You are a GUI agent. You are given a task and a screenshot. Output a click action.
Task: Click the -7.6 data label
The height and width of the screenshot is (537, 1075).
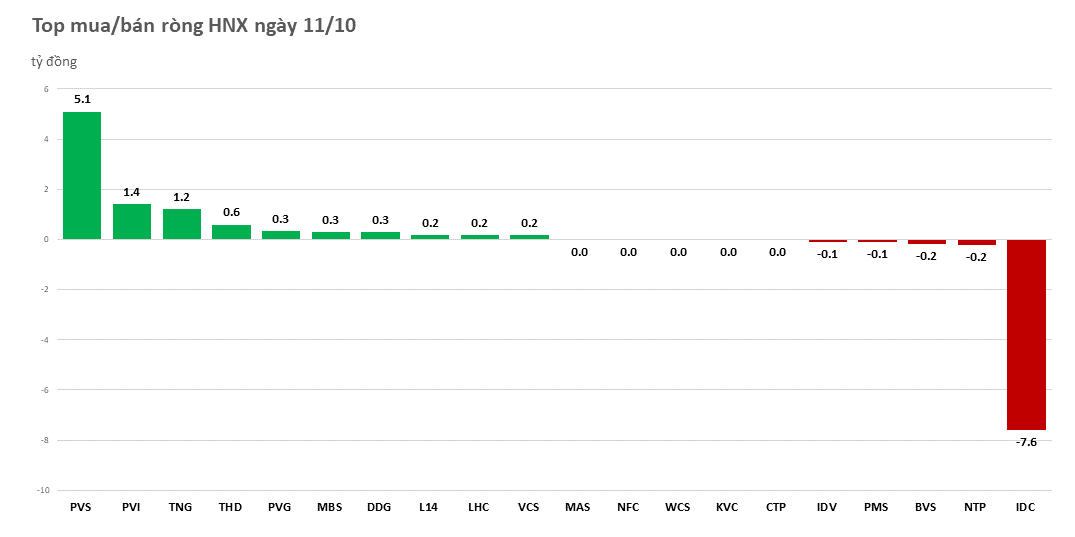pos(1027,441)
